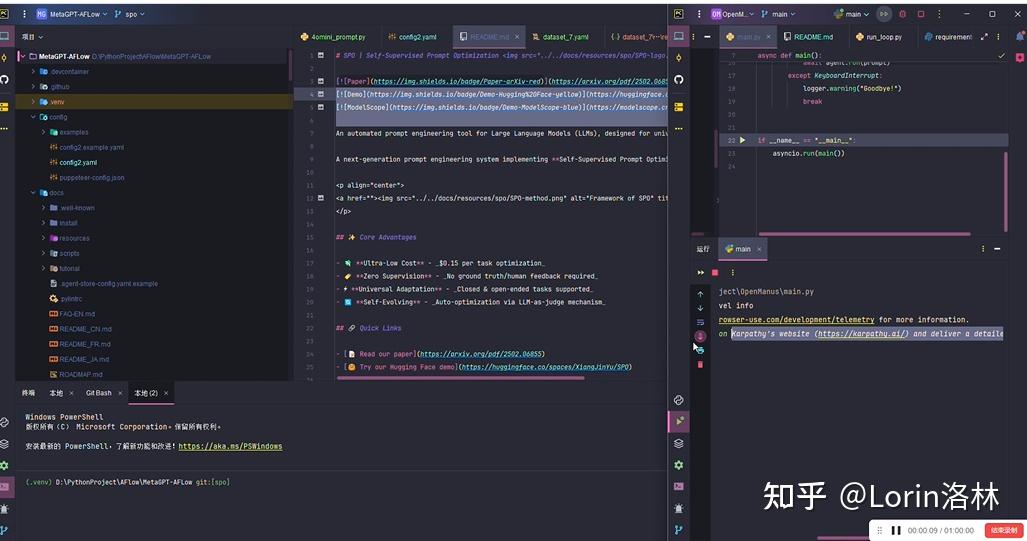The width and height of the screenshot is (1027, 541).
Task: Click the GitHub icon in left sidebar
Action: coord(5,79)
